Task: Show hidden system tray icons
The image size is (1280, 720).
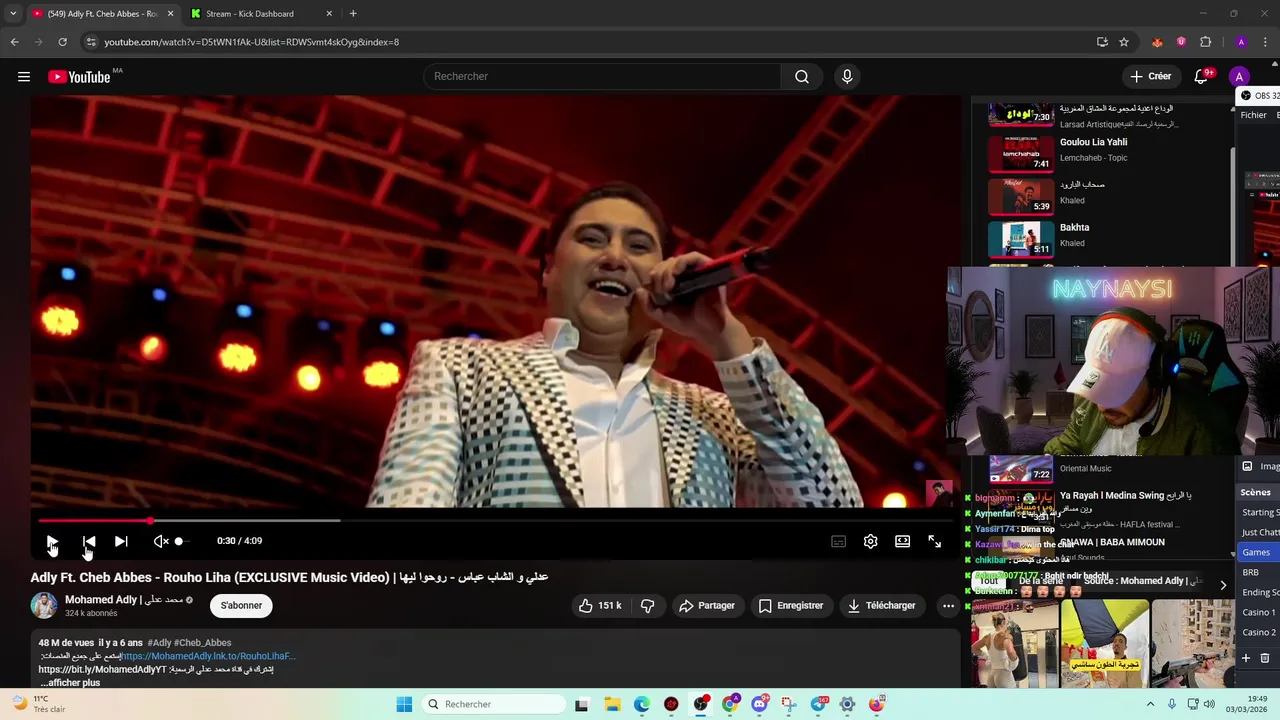Action: tap(1150, 704)
